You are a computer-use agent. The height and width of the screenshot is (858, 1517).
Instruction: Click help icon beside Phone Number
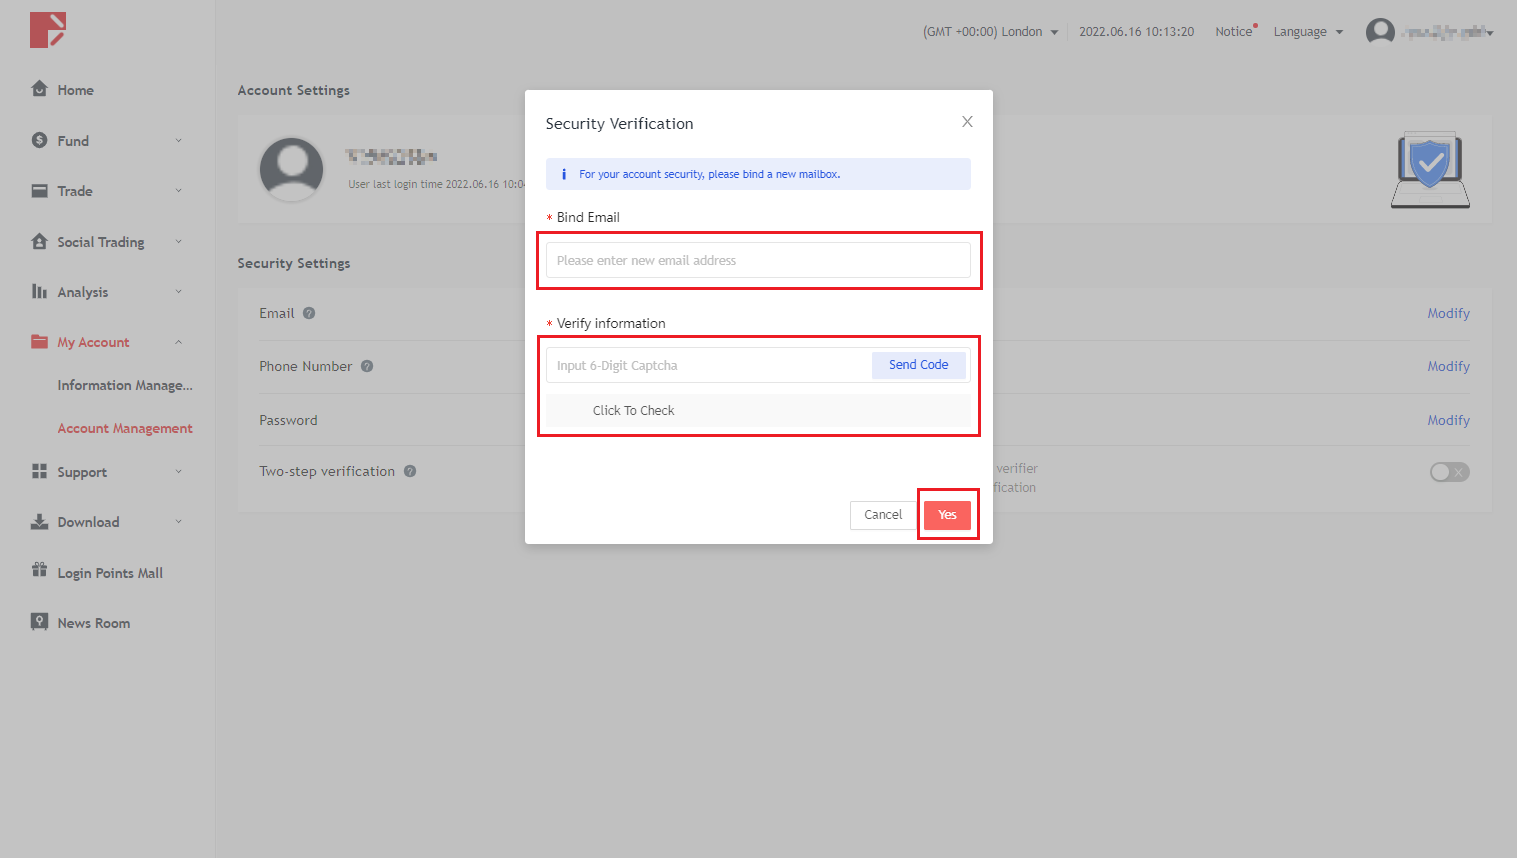pyautogui.click(x=367, y=366)
